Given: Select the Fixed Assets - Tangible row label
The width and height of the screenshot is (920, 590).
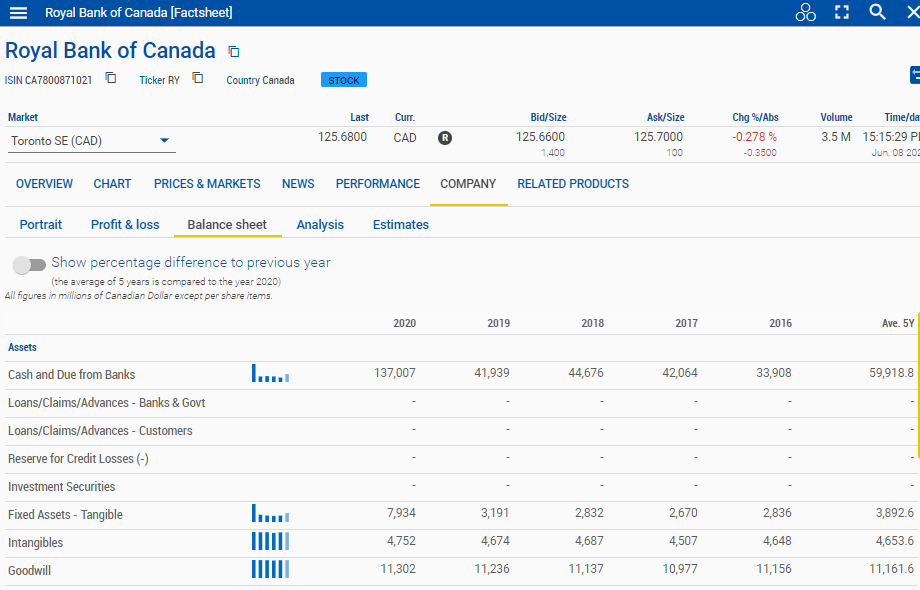Looking at the screenshot, I should click(65, 515).
